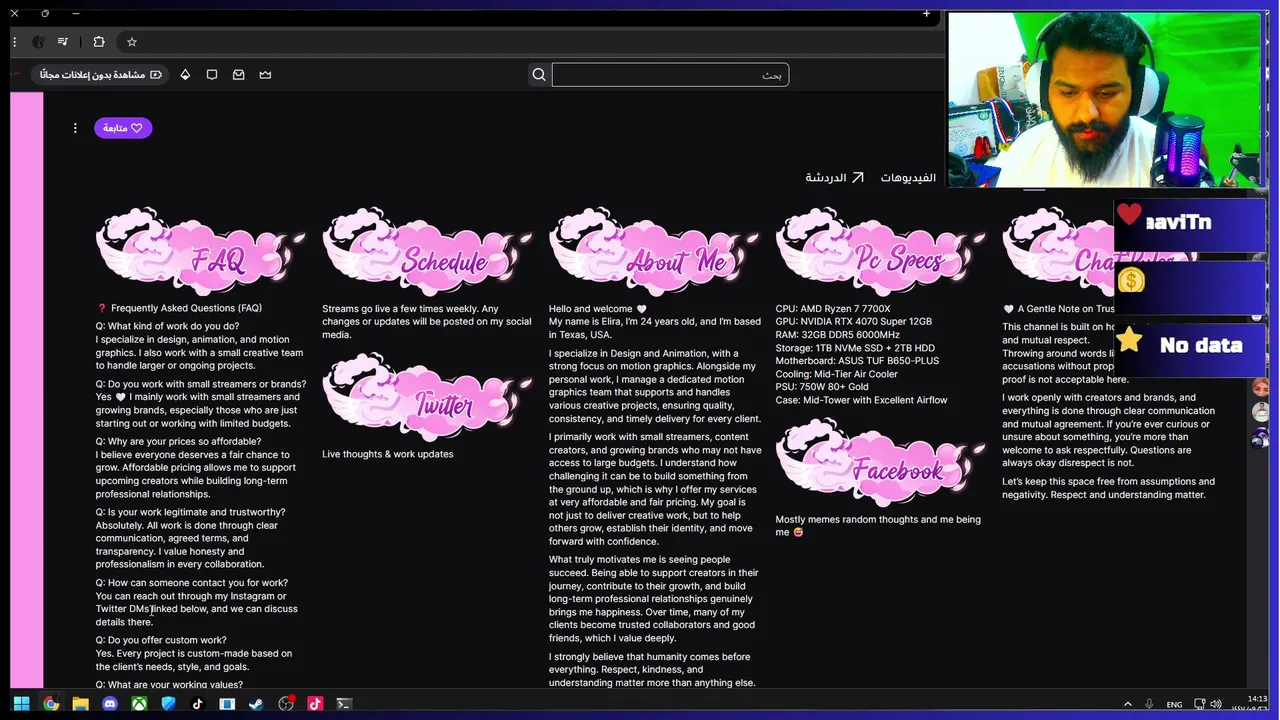Click the Pc Specs panel banner
This screenshot has height=720, width=1280.
880,252
